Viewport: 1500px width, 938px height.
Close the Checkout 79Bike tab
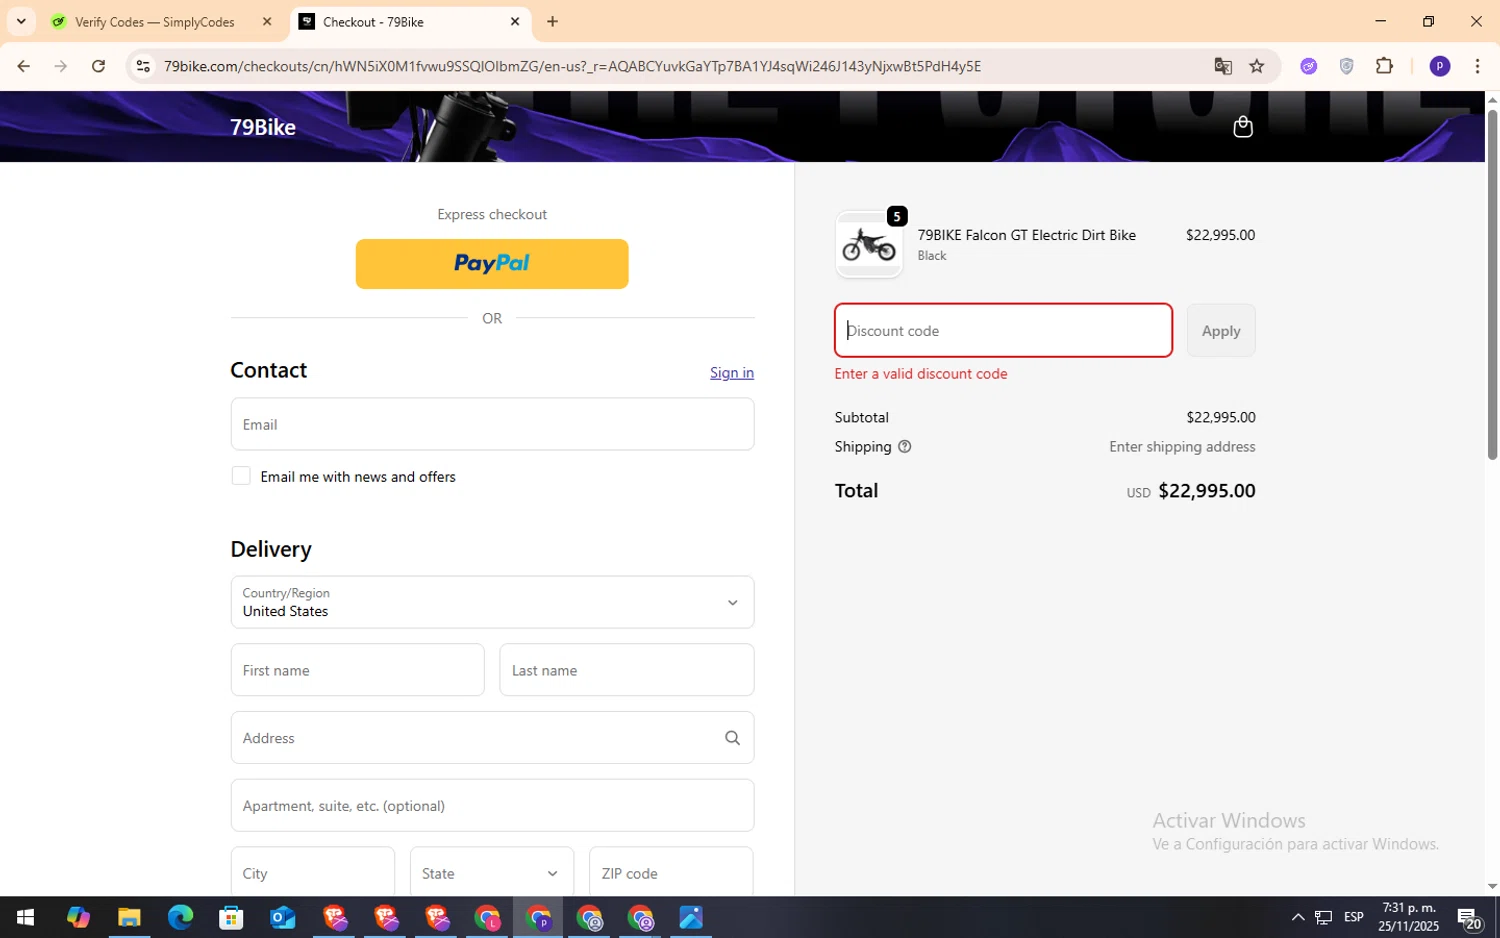pos(515,21)
